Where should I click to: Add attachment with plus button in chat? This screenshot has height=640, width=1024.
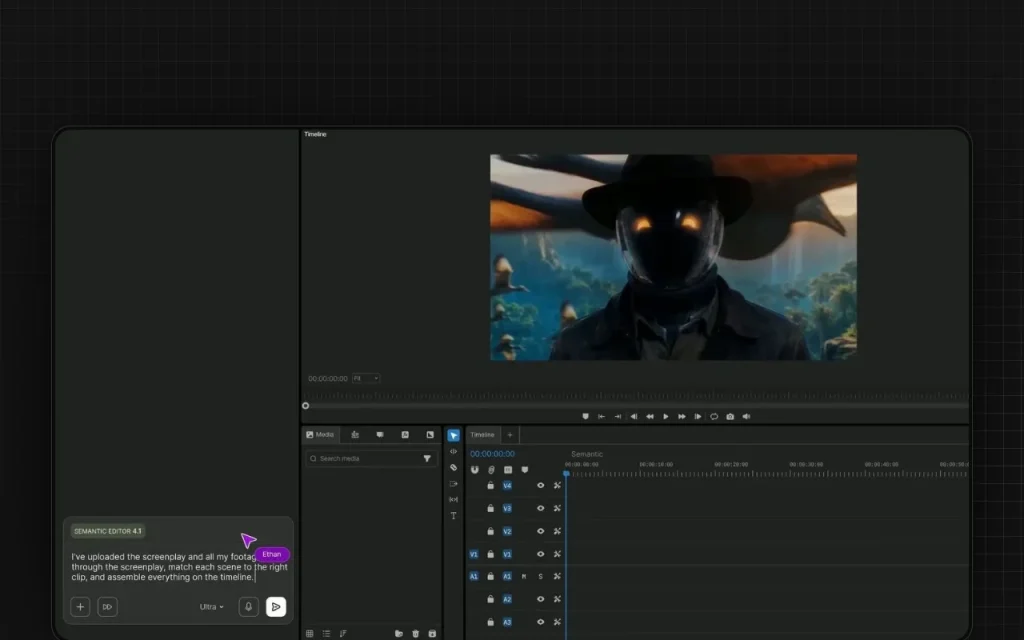80,607
